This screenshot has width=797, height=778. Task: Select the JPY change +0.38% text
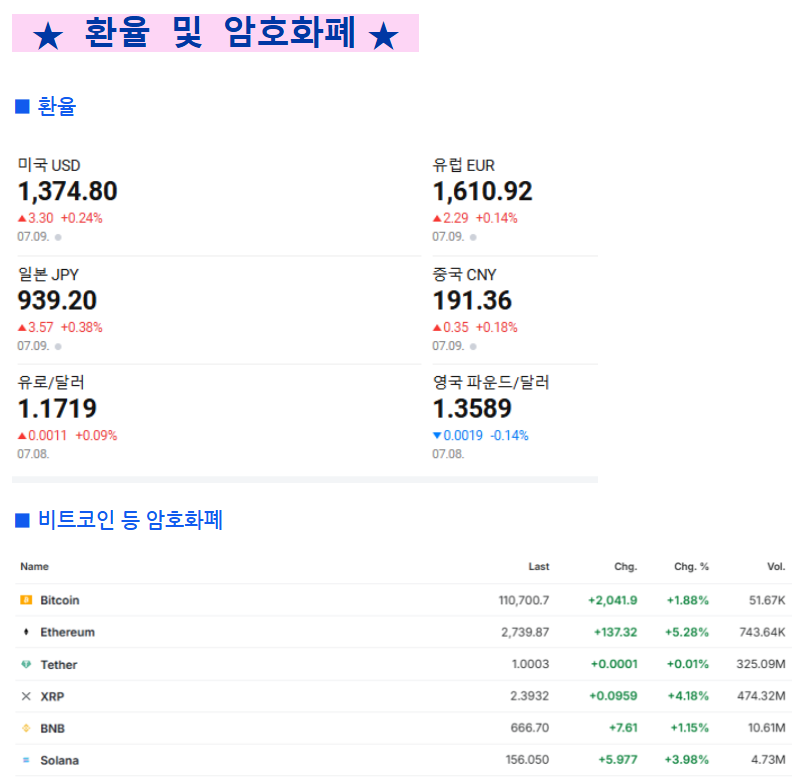(x=82, y=328)
